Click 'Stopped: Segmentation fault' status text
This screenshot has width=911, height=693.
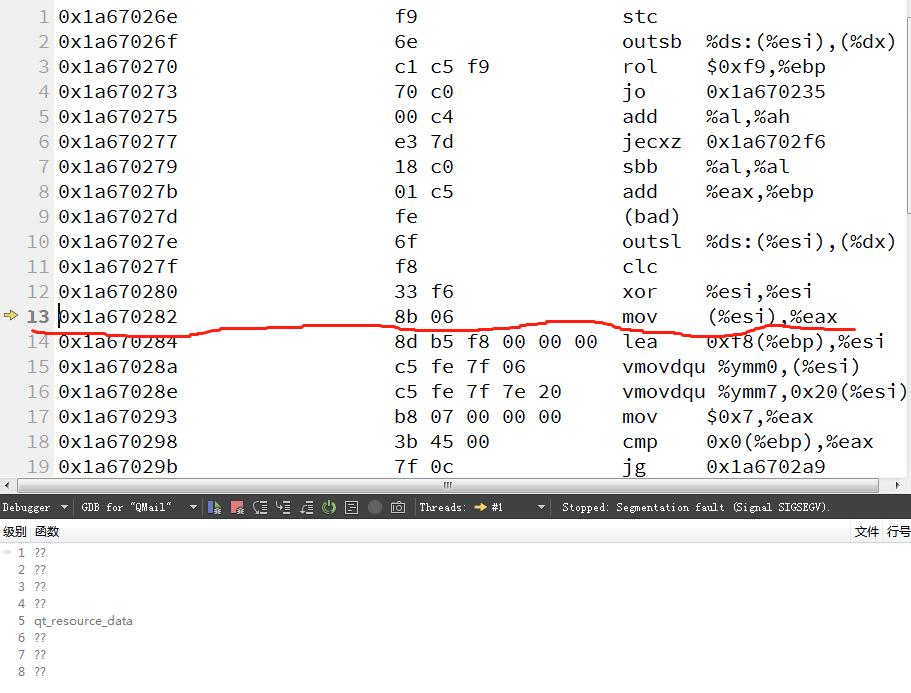(x=695, y=508)
